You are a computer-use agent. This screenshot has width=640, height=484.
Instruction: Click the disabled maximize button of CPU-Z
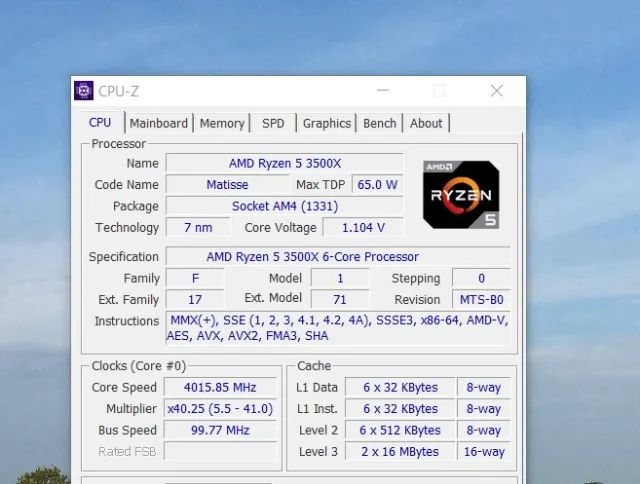coord(439,91)
